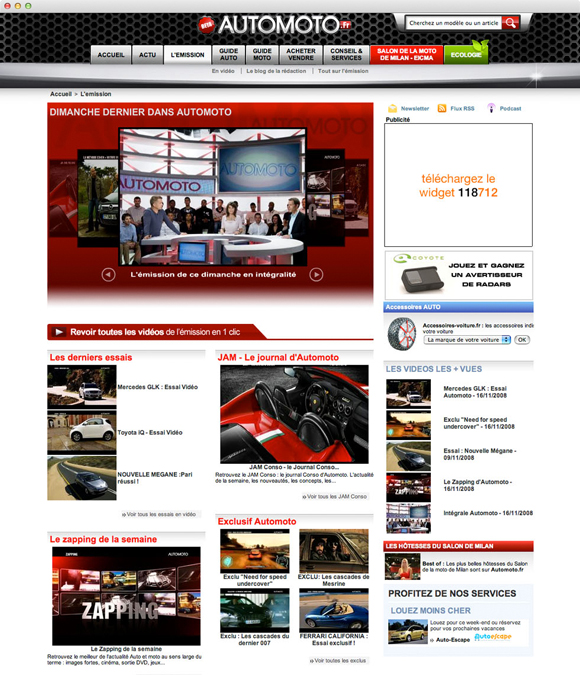Click Voir toutes les exclus link
This screenshot has height=675, width=580.
[x=338, y=660]
